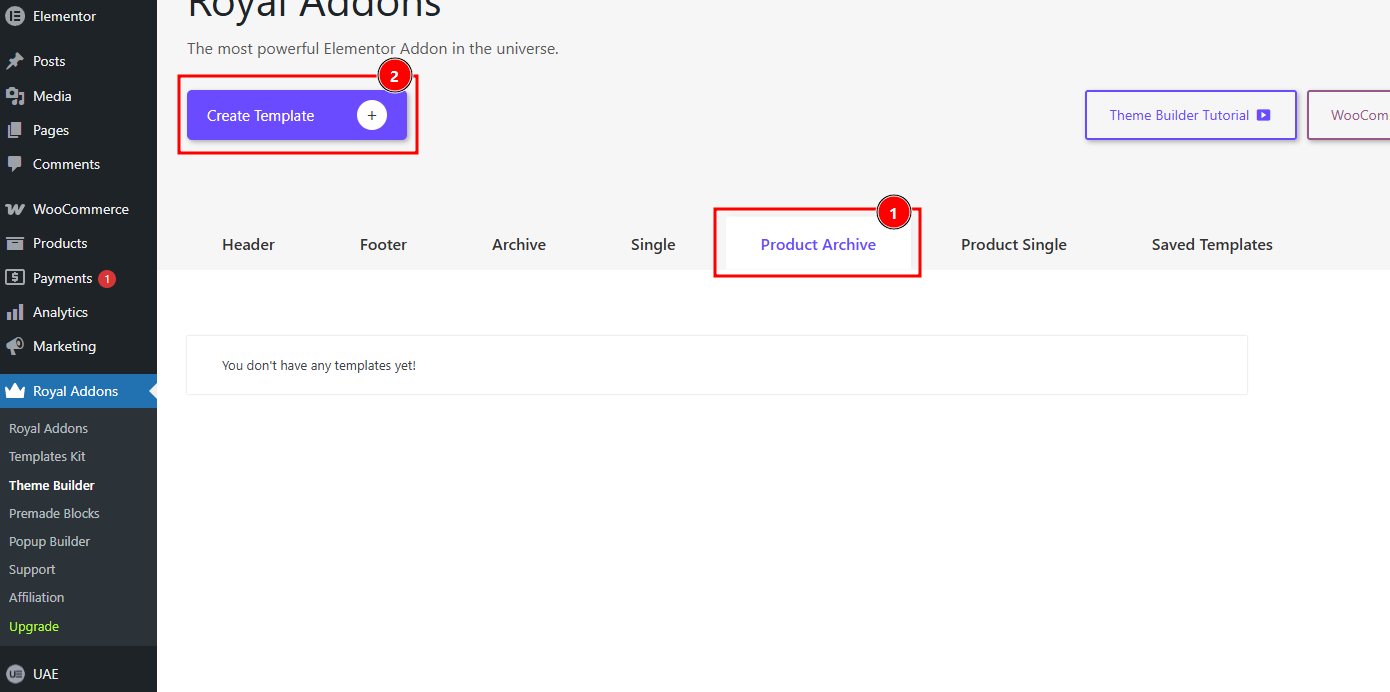
Task: Go to the Saved Templates tab
Action: [x=1212, y=244]
